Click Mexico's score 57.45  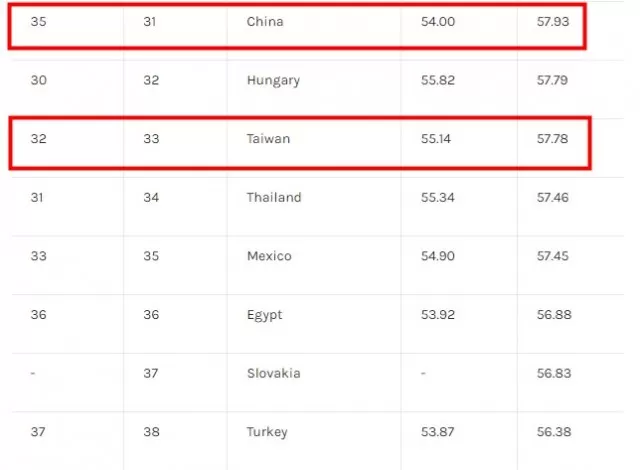tap(552, 256)
